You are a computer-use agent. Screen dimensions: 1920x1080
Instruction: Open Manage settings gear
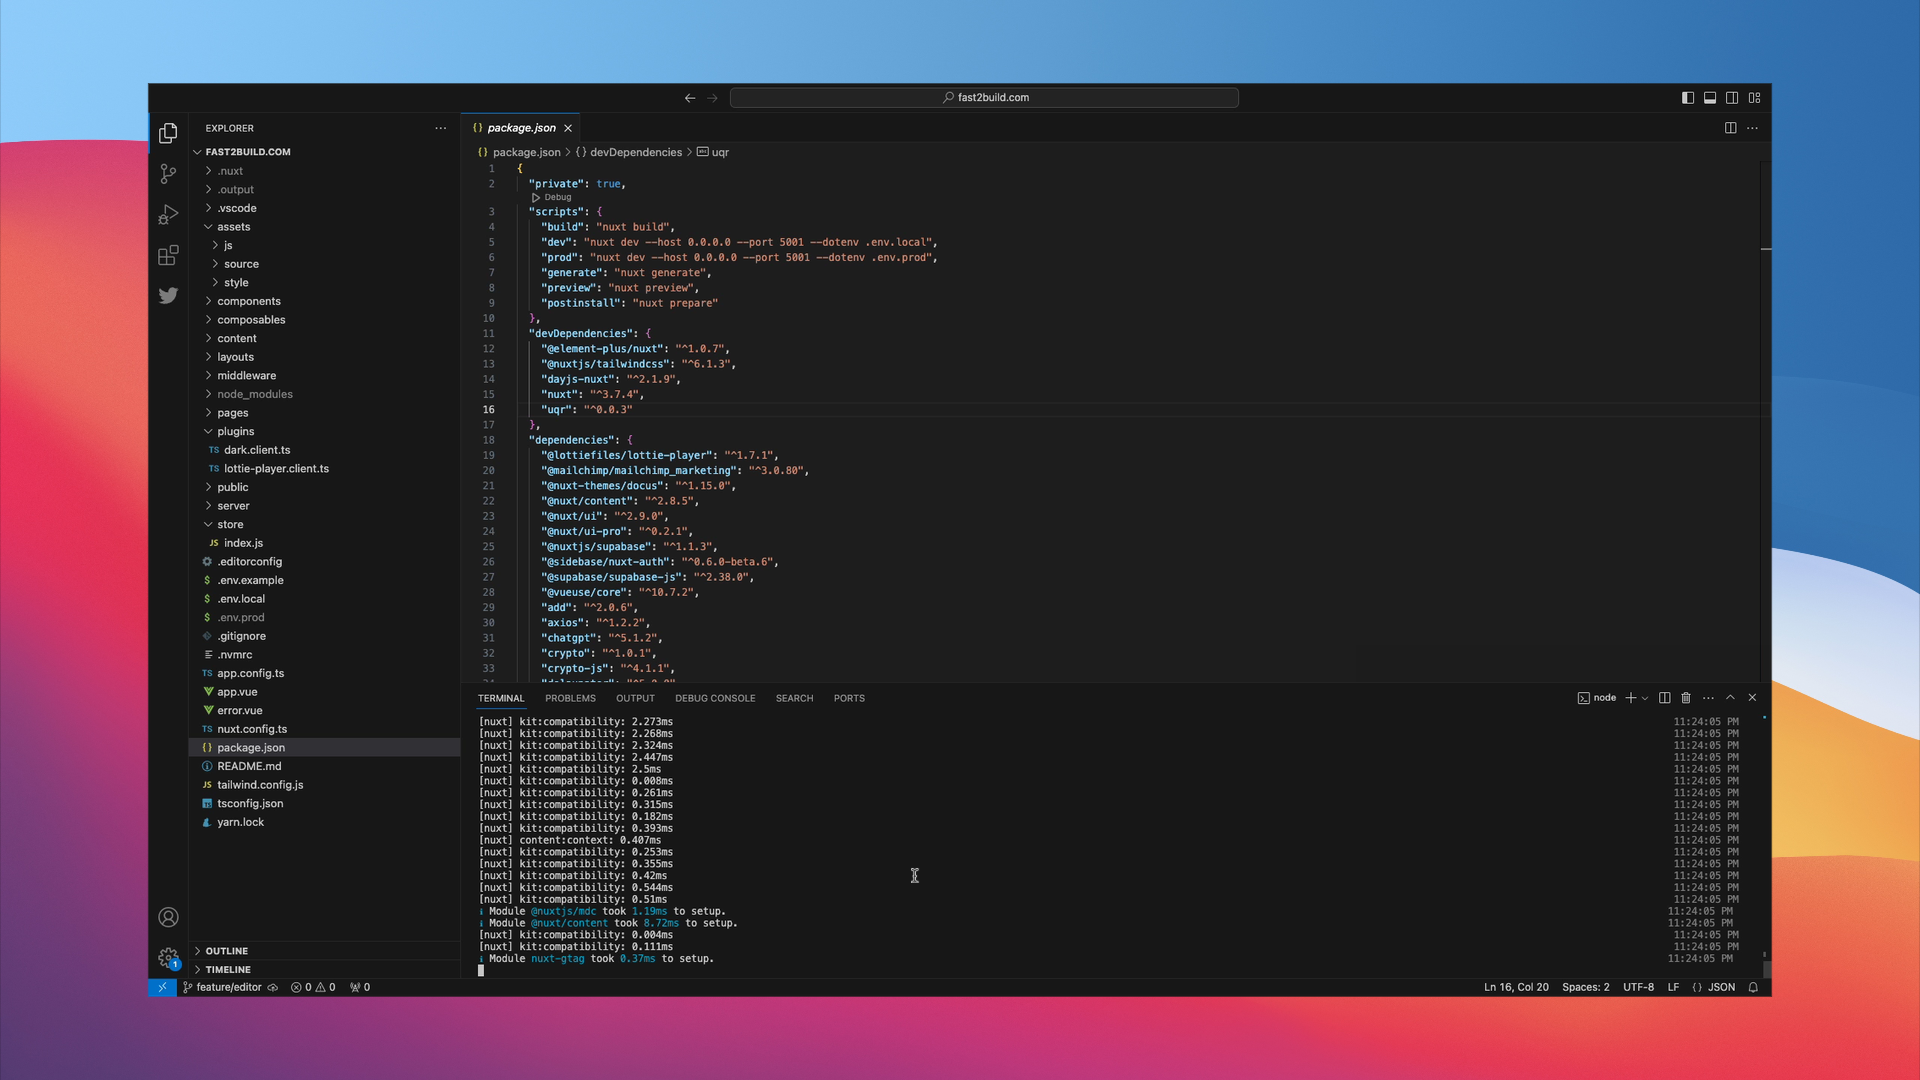click(168, 958)
